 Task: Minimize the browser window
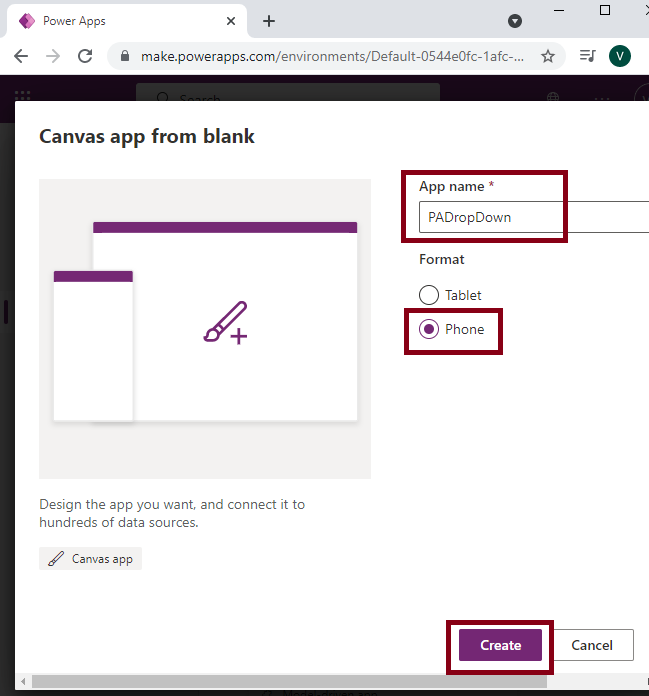(x=559, y=10)
